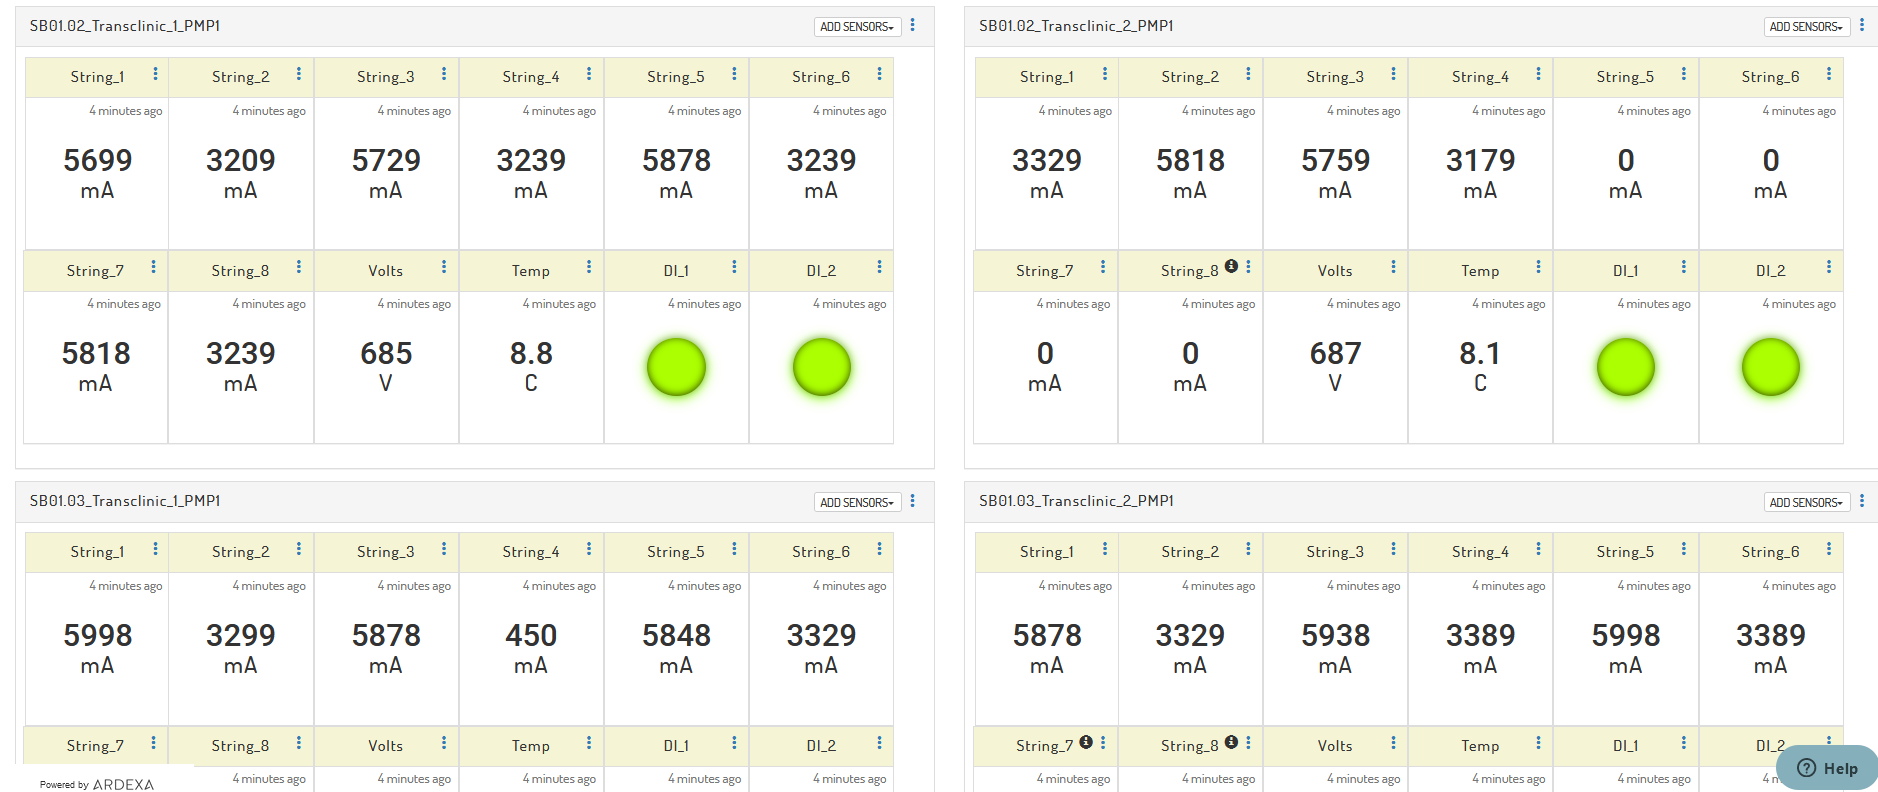Select the SB01.02_Transclinic_1_PMP1 panel title
Image resolution: width=1878 pixels, height=792 pixels.
point(125,26)
